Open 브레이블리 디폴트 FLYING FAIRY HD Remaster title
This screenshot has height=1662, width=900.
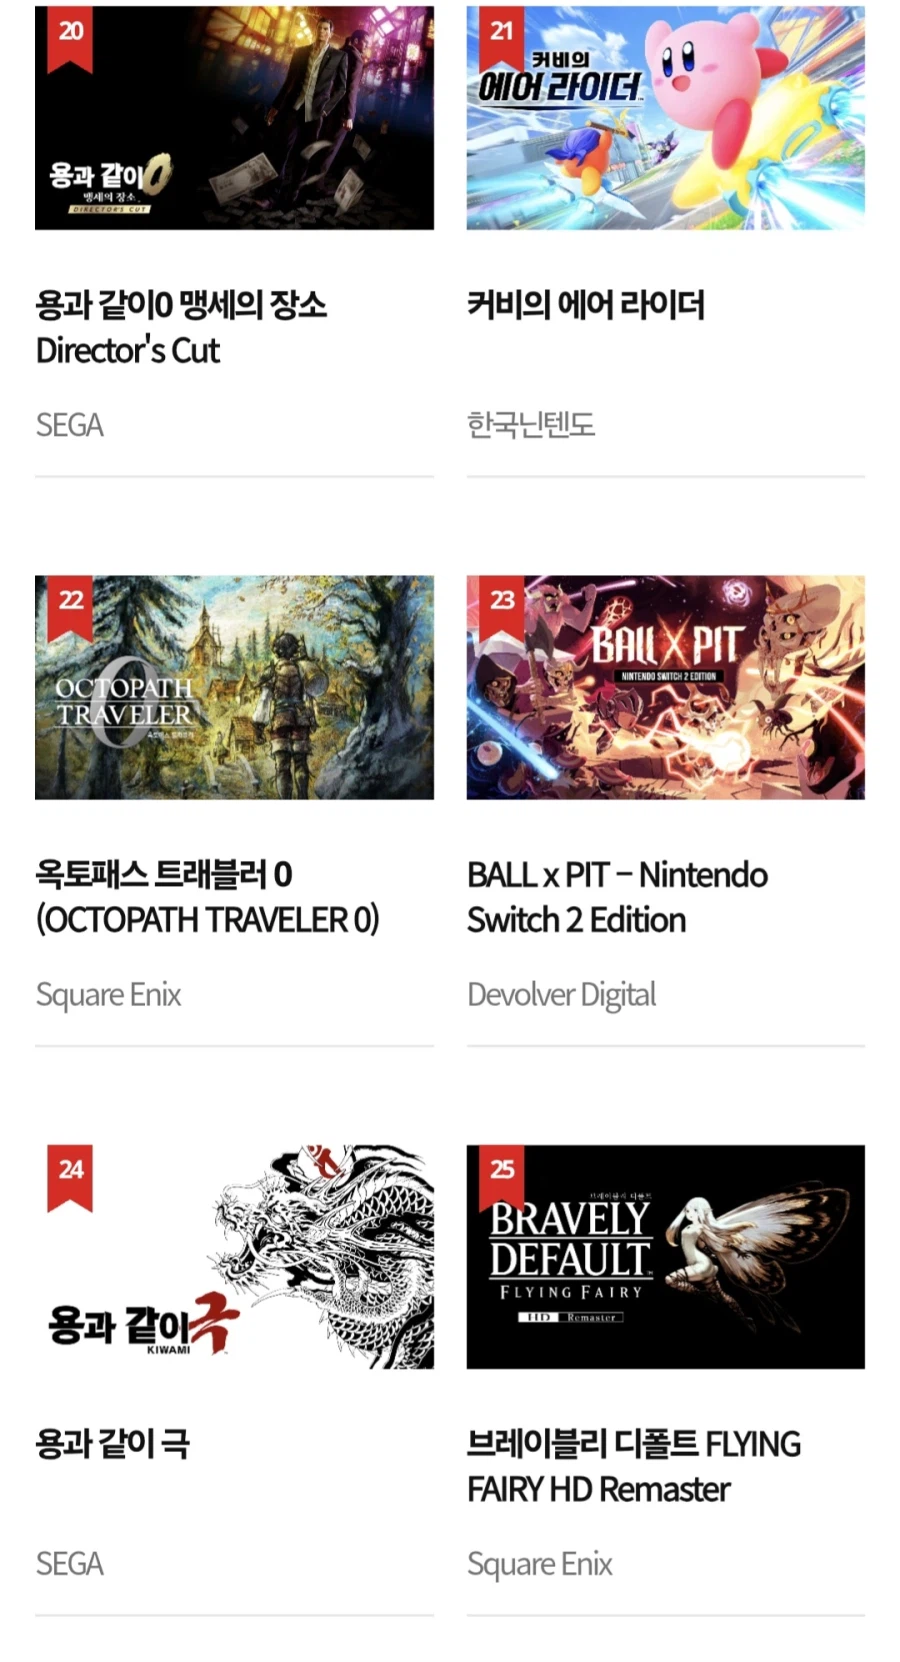[634, 1466]
